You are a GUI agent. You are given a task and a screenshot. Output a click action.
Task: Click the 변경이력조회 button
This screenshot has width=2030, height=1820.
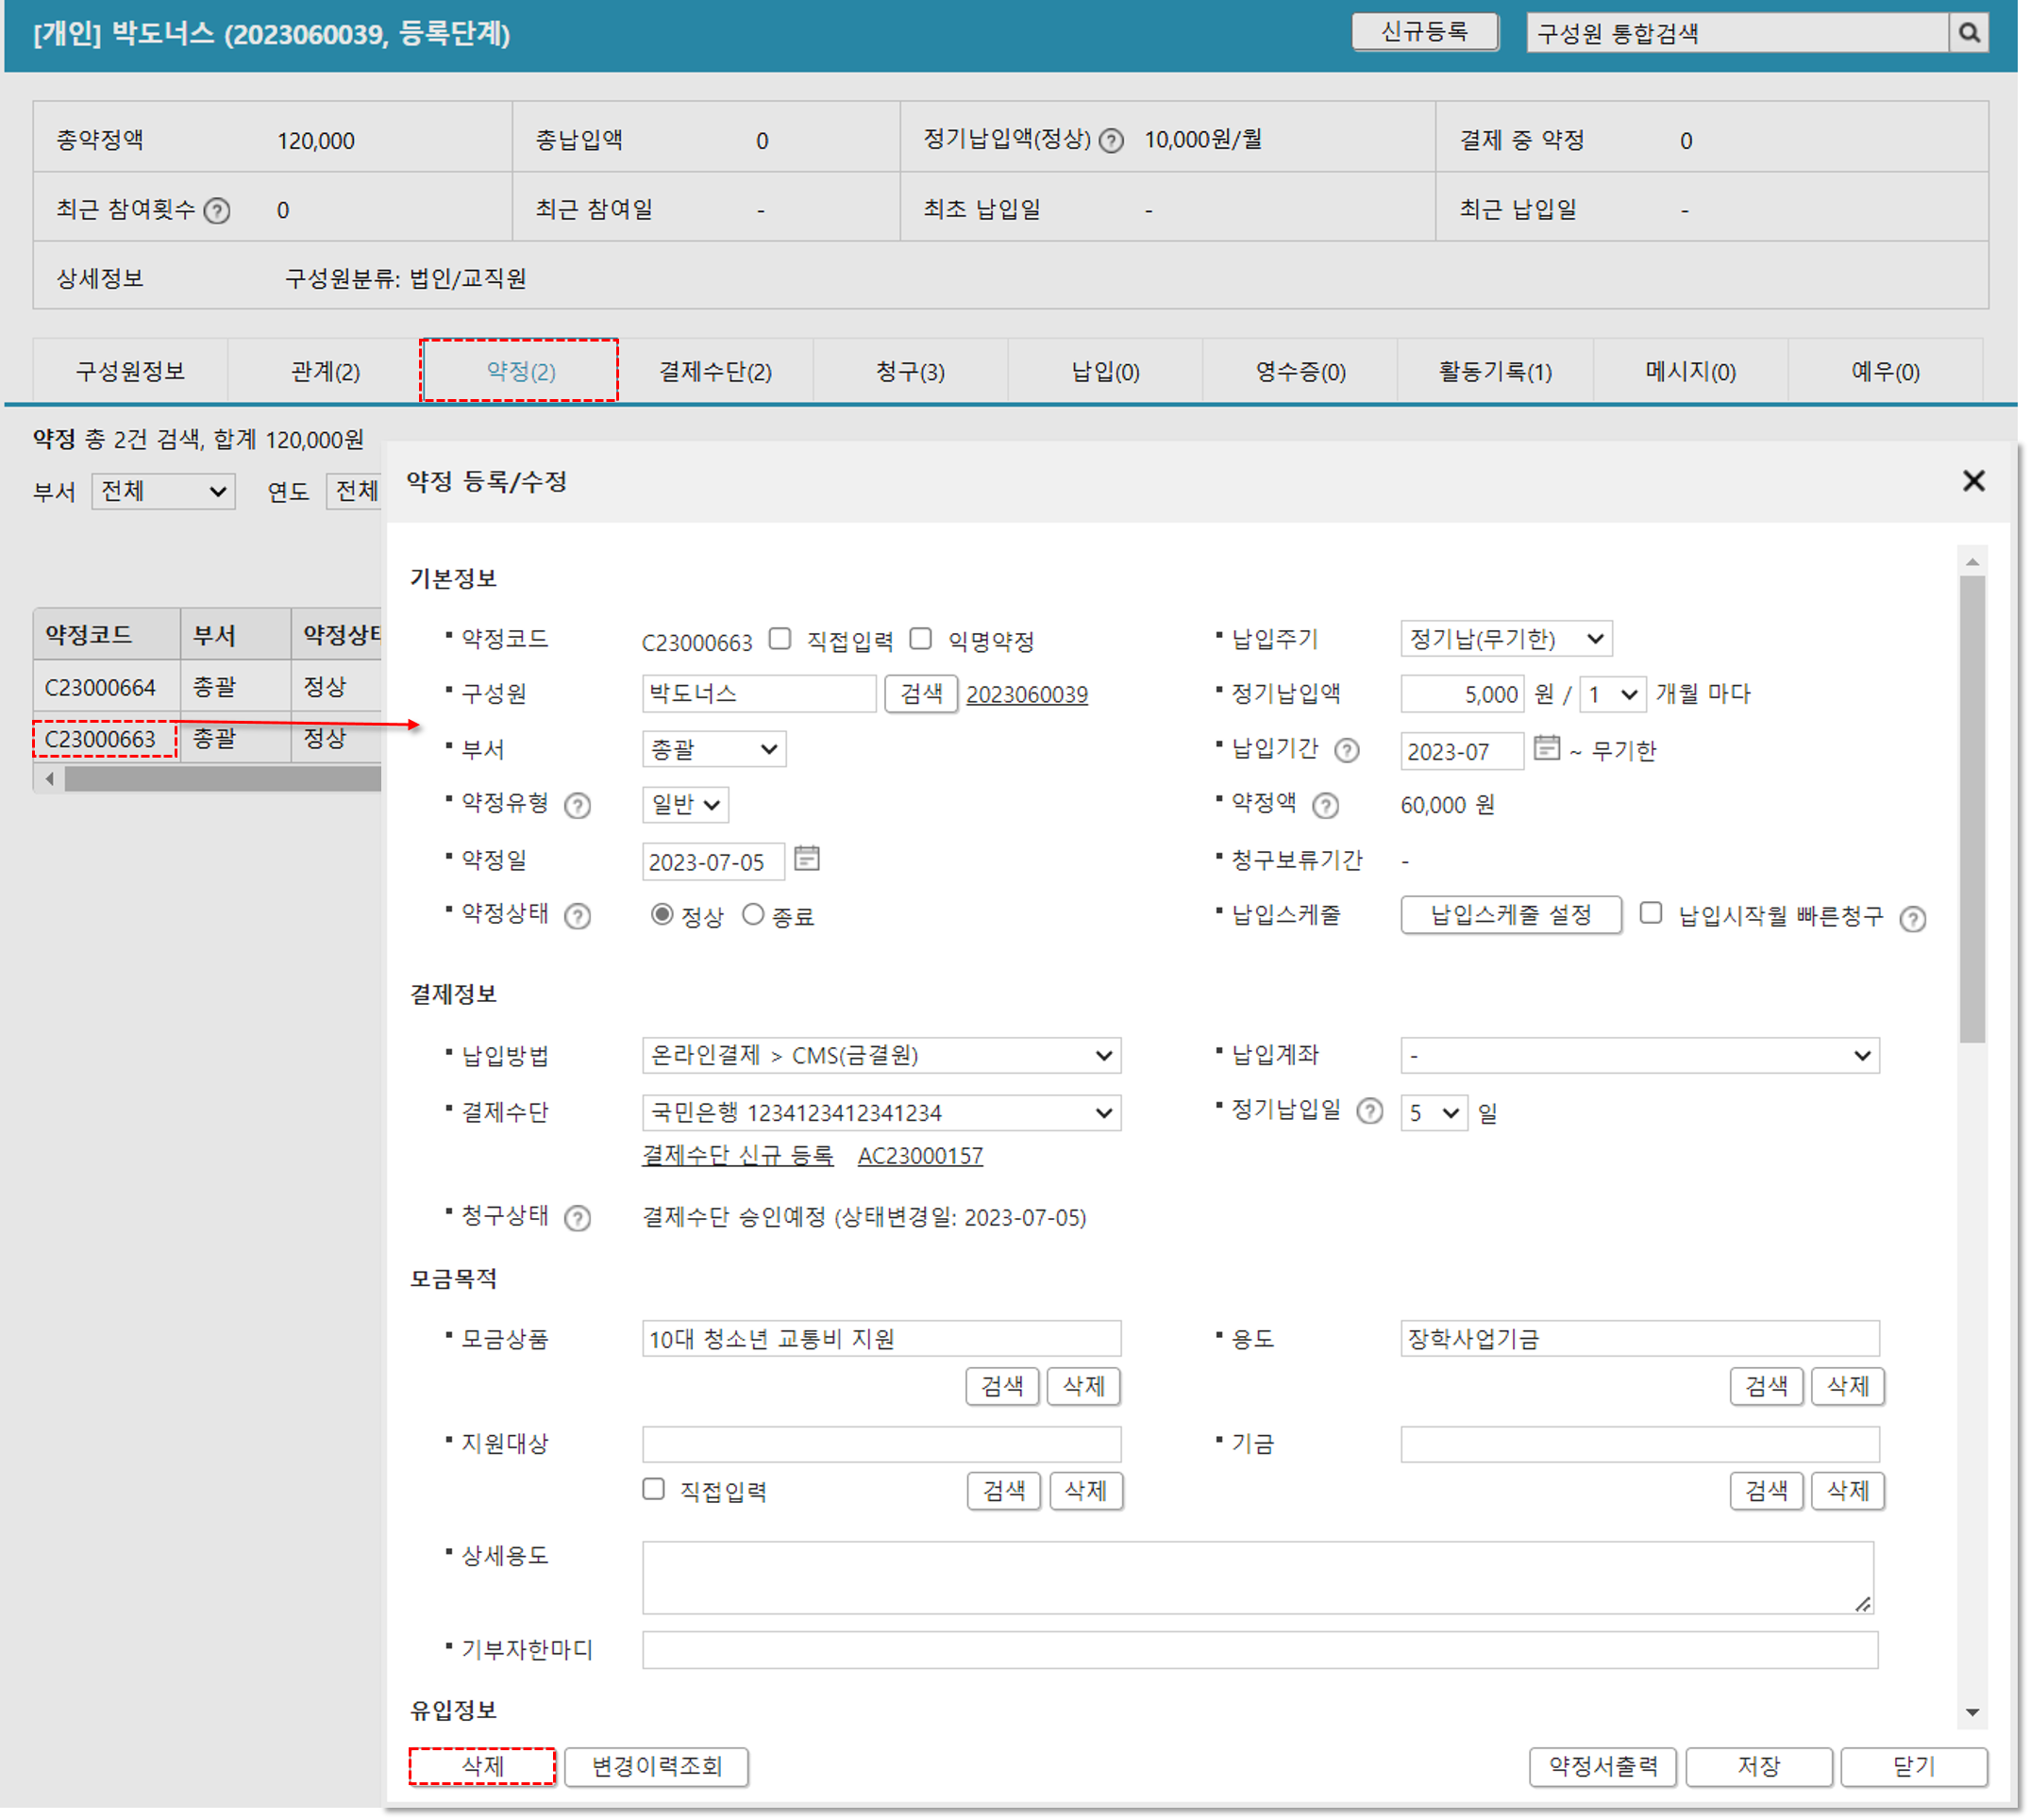[657, 1767]
